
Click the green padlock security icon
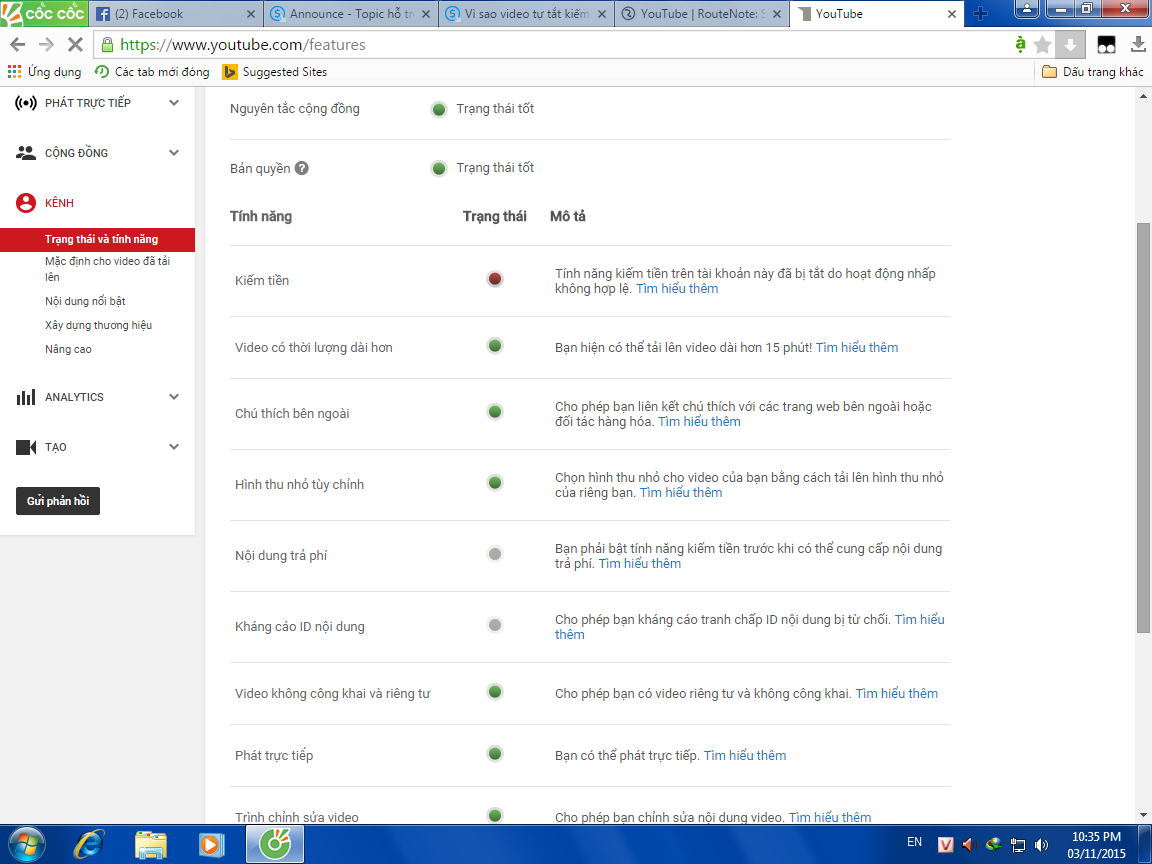point(107,45)
